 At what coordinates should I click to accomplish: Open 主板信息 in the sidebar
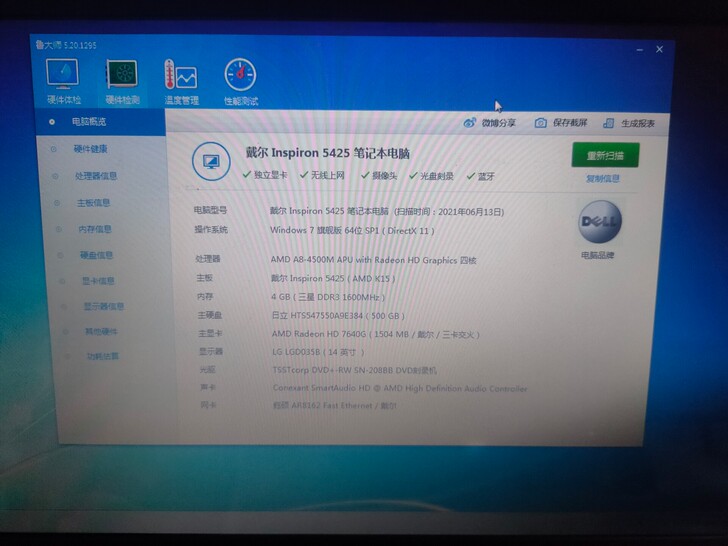[93, 203]
